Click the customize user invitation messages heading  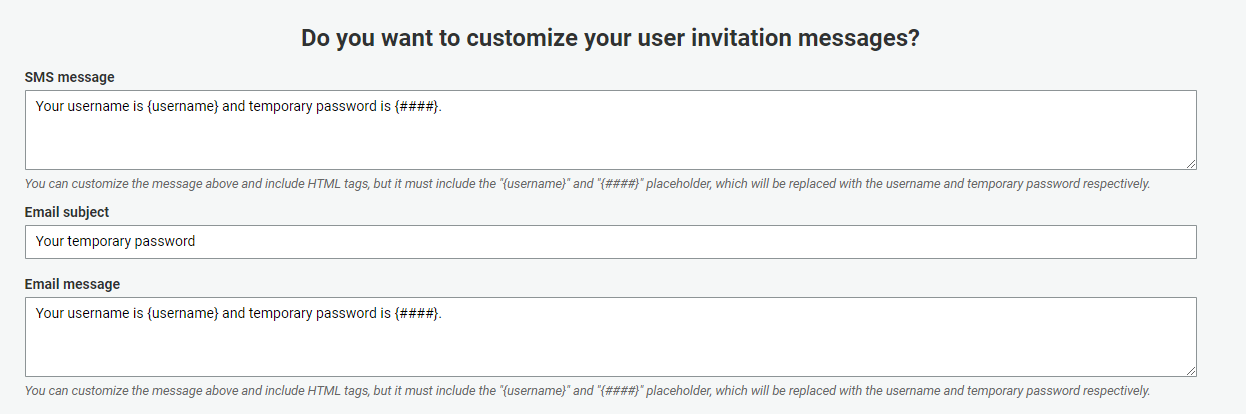[610, 39]
